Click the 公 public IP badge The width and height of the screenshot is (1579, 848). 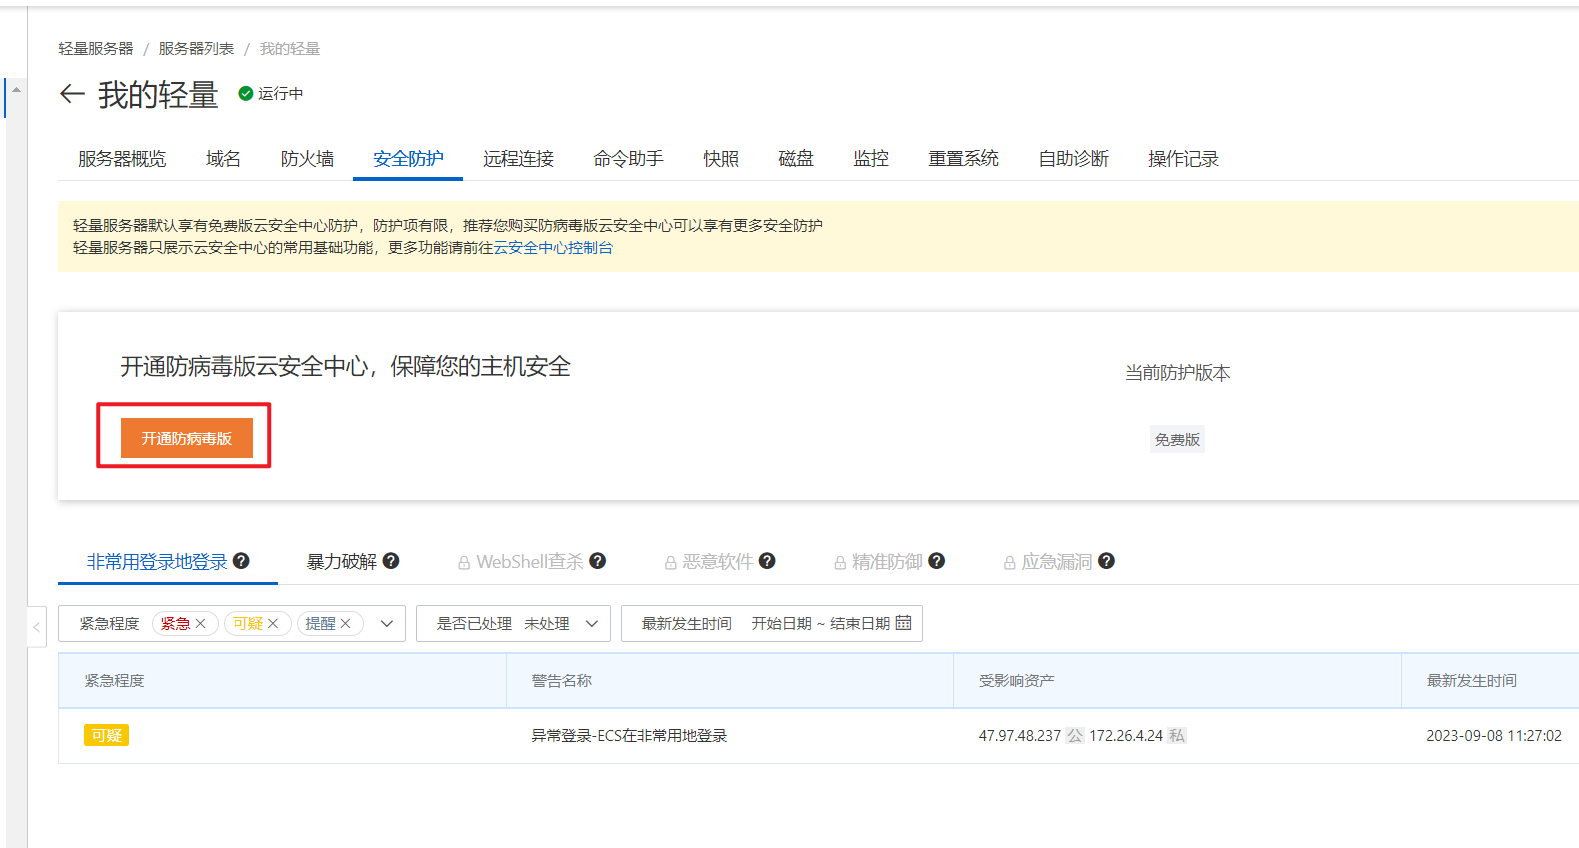pyautogui.click(x=1075, y=735)
